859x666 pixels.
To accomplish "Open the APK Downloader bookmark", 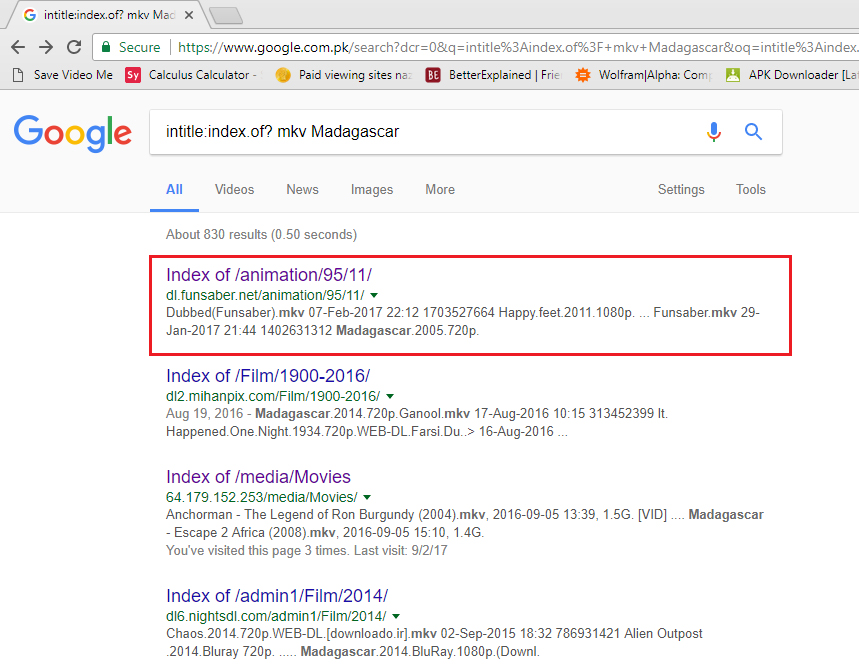I will pos(792,74).
